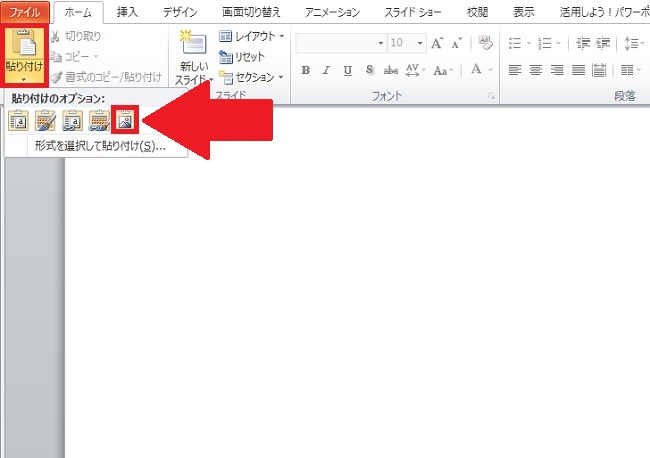Choose fourth paste option with link
This screenshot has height=458, width=650.
click(x=99, y=121)
